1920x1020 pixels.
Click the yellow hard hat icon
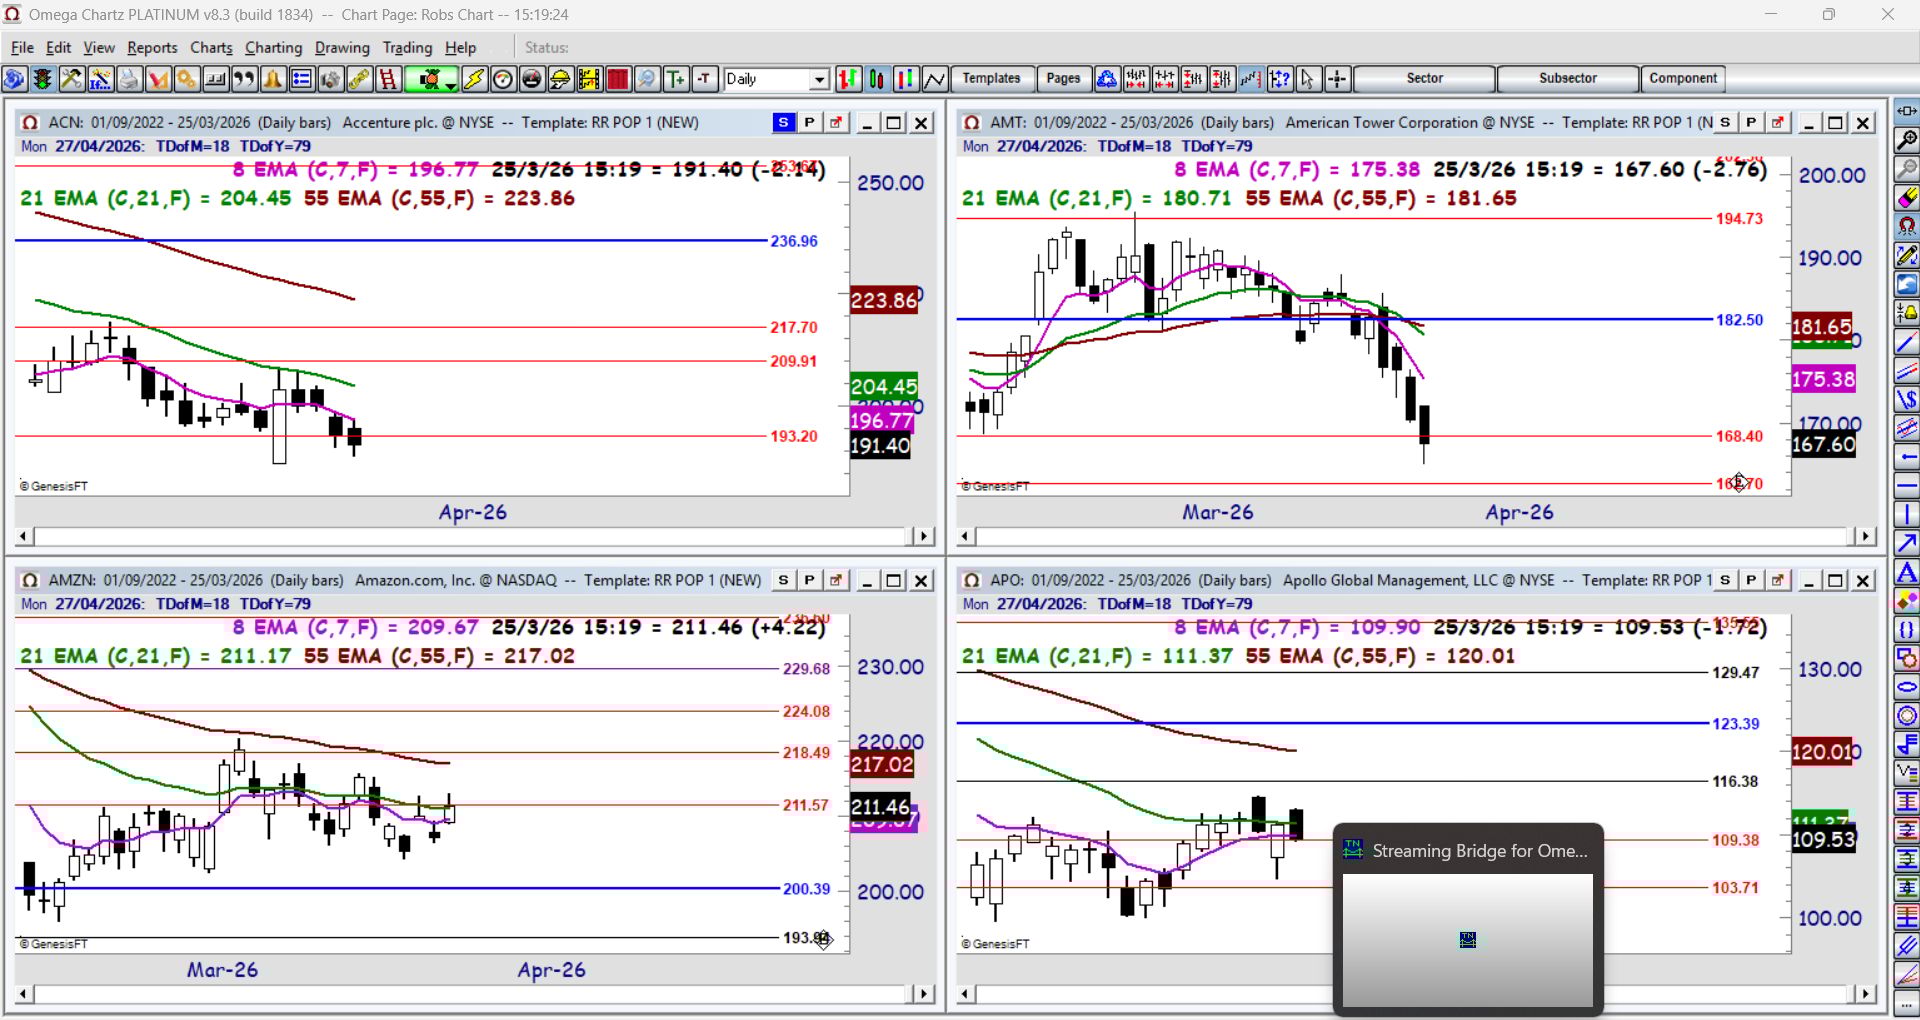click(561, 79)
